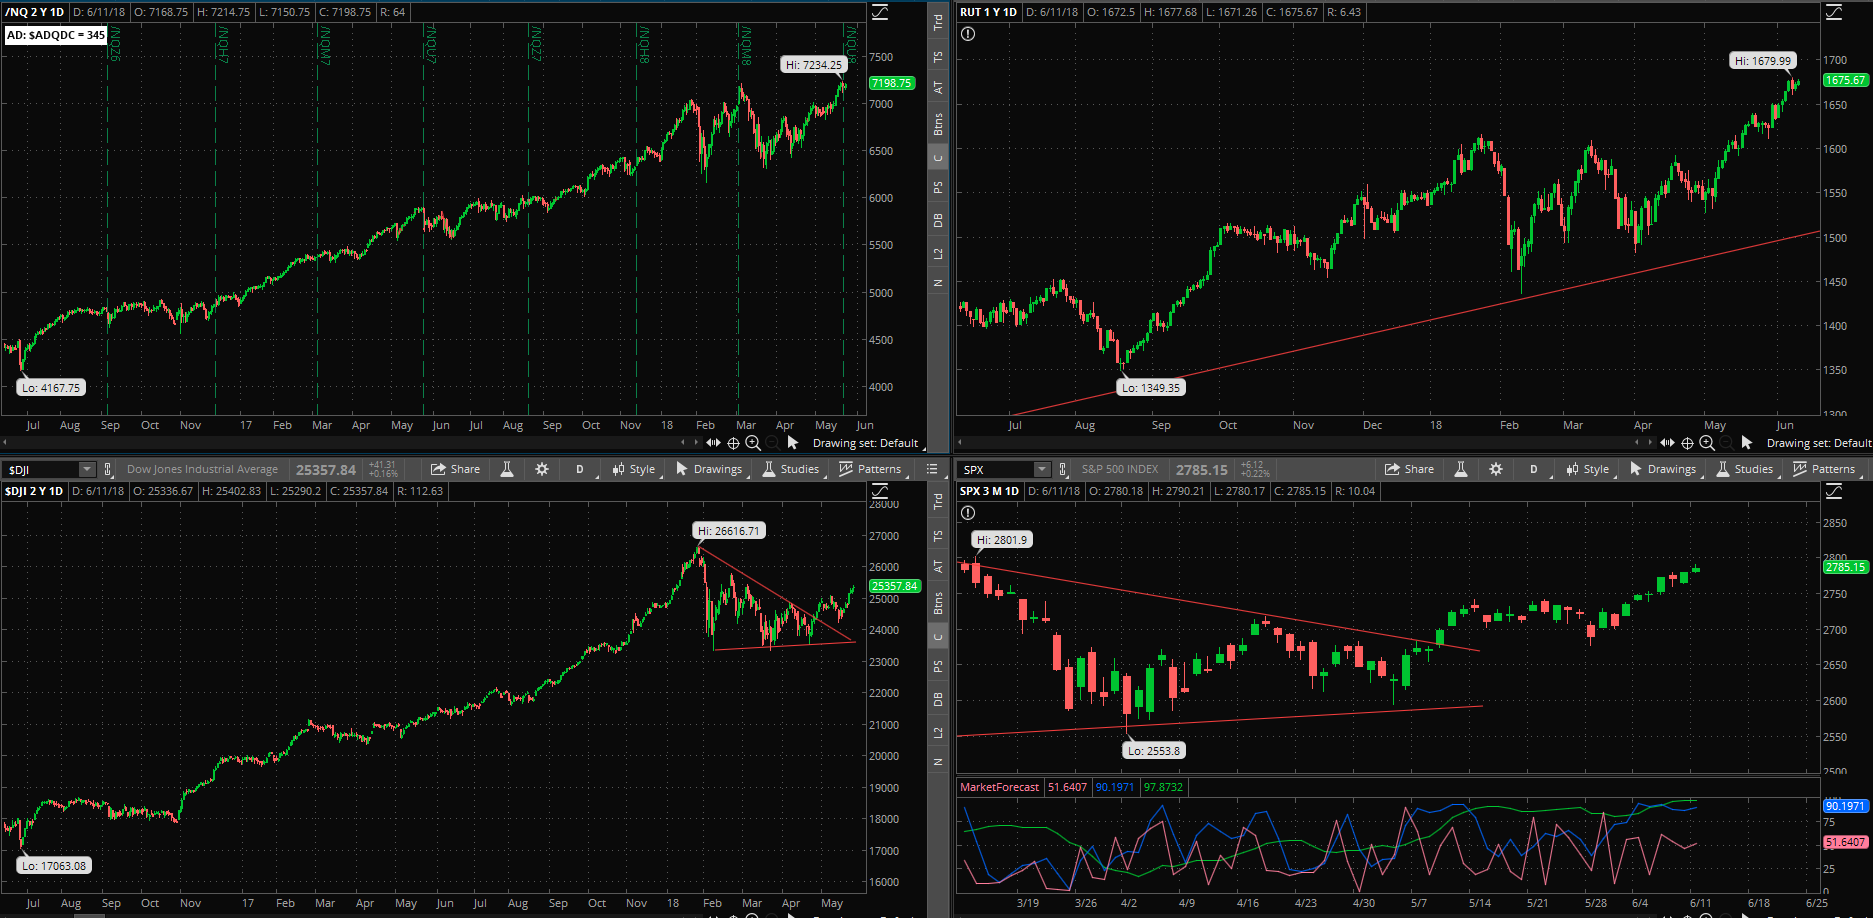The image size is (1873, 918).
Task: Open the Drawings menu in the $DJI toolbar
Action: 709,469
